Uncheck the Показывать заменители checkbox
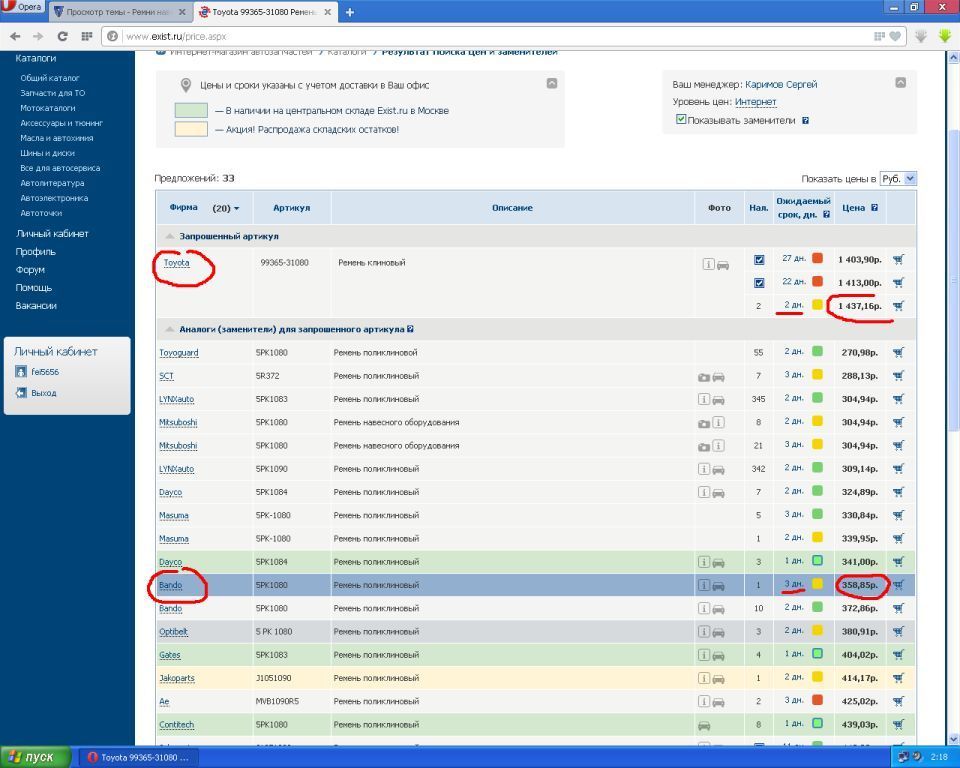This screenshot has height=768, width=960. [x=681, y=120]
